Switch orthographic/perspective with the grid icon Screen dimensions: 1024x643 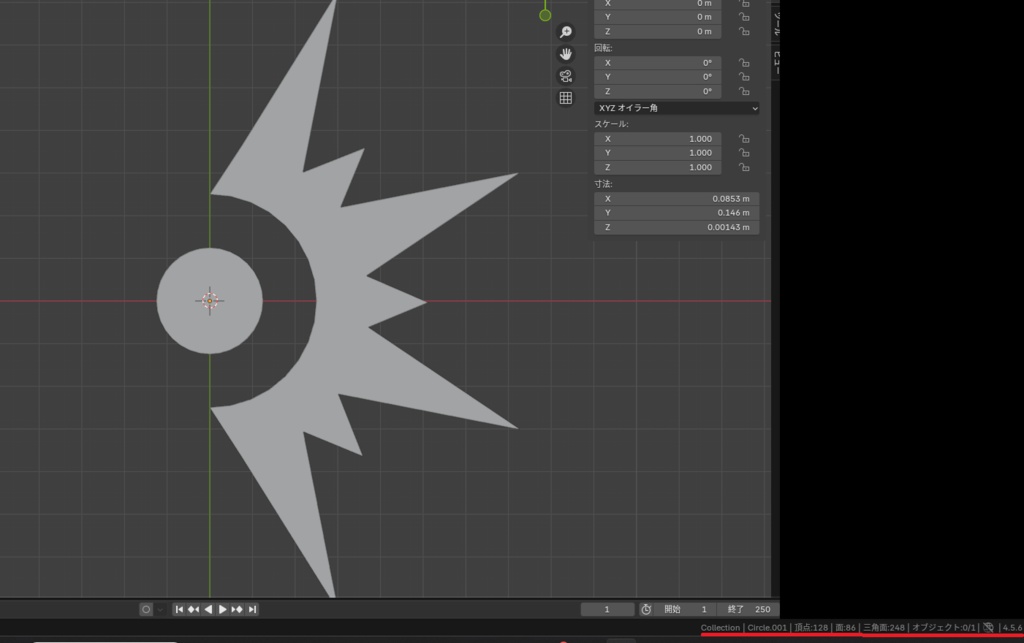point(566,98)
